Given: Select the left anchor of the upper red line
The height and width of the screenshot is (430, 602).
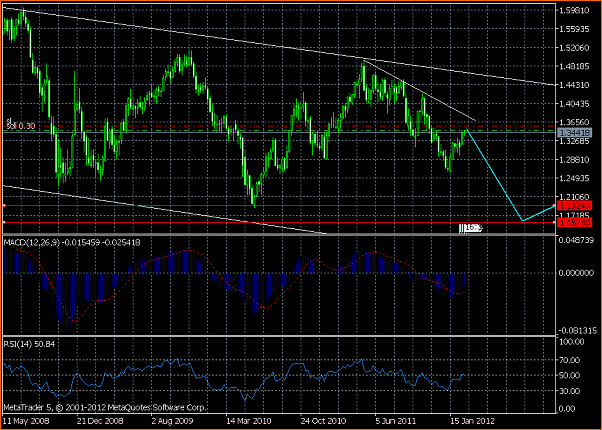Looking at the screenshot, I should [4, 206].
